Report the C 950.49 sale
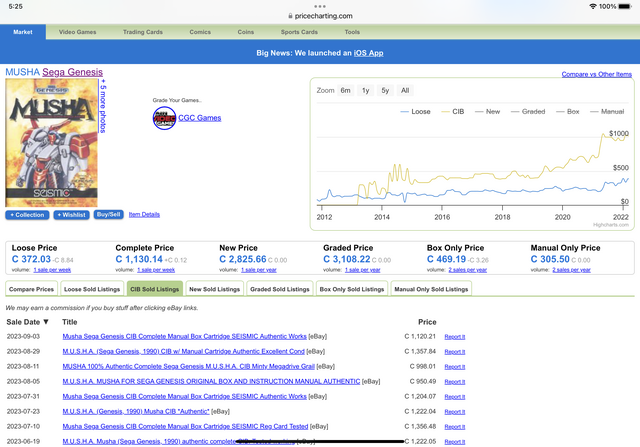640x447 pixels. pos(455,382)
